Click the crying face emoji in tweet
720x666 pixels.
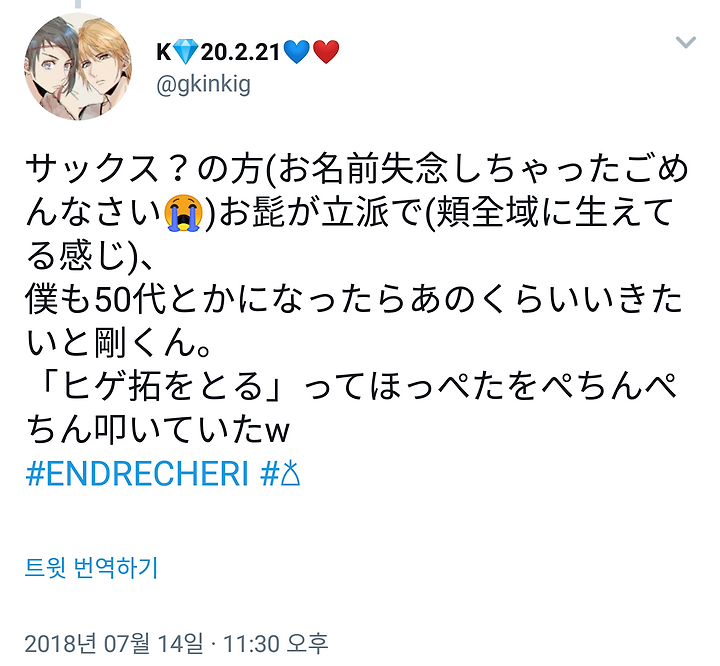point(184,213)
